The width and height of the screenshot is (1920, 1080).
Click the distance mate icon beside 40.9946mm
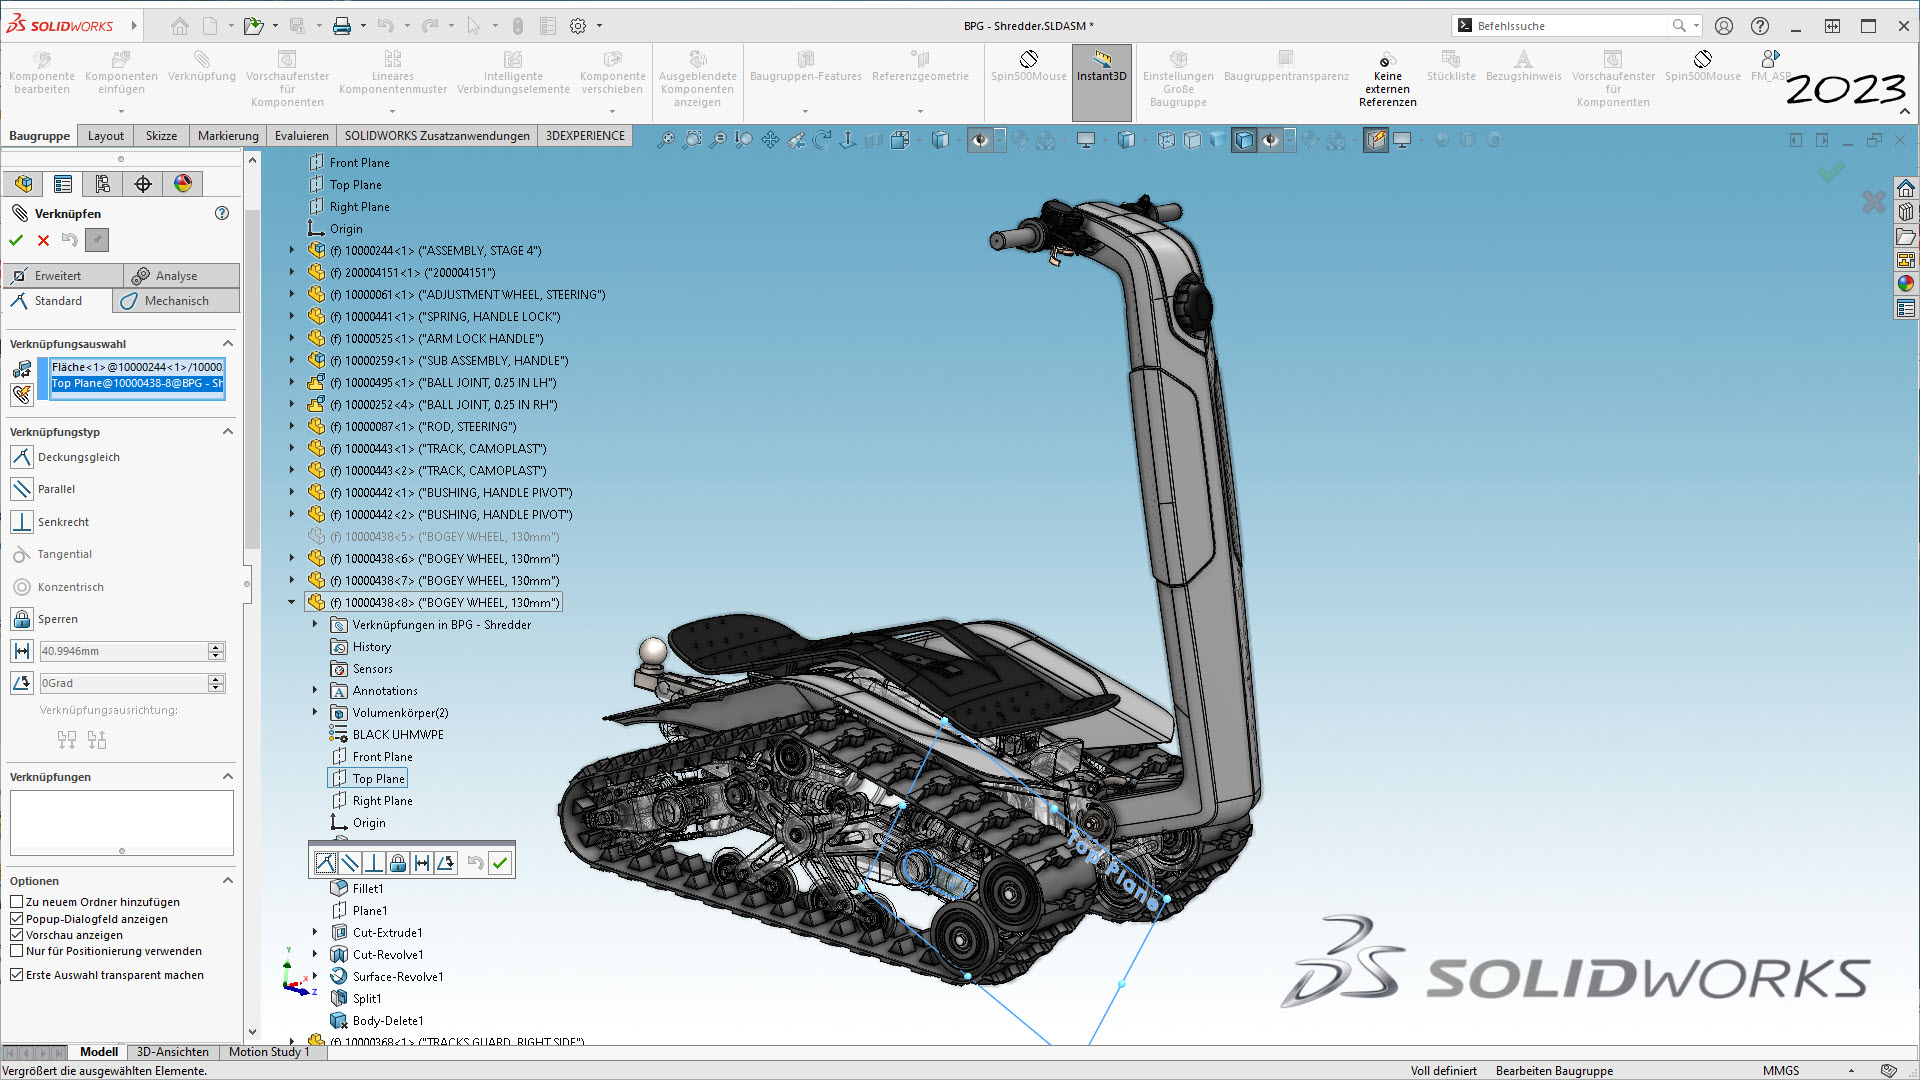(x=22, y=651)
